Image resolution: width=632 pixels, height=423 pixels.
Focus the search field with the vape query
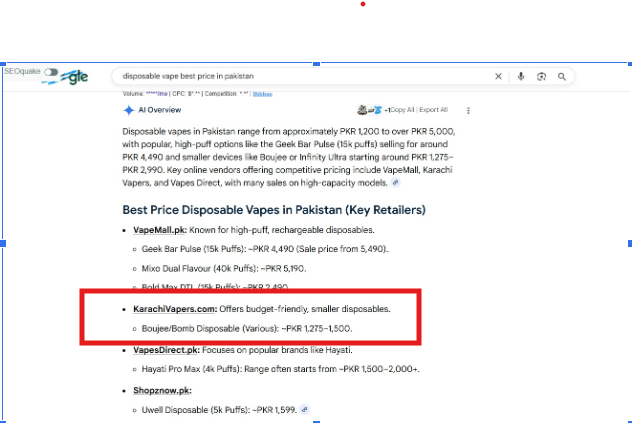pyautogui.click(x=300, y=76)
